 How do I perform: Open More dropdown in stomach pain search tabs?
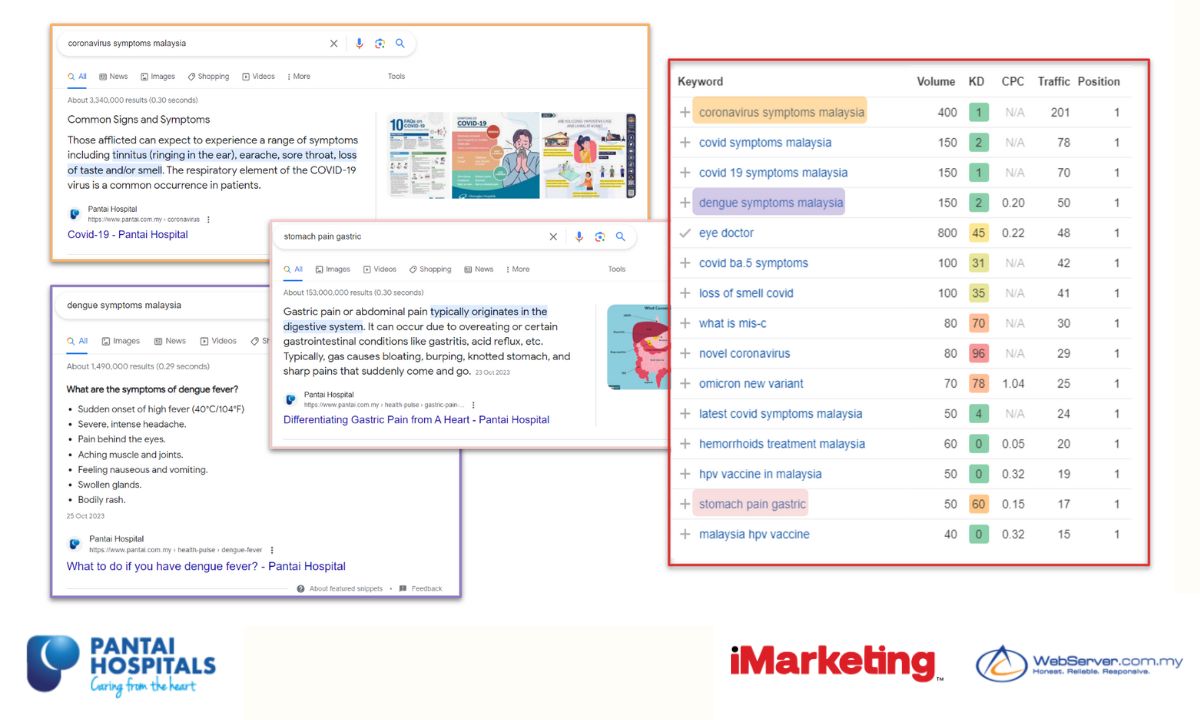[x=518, y=269]
